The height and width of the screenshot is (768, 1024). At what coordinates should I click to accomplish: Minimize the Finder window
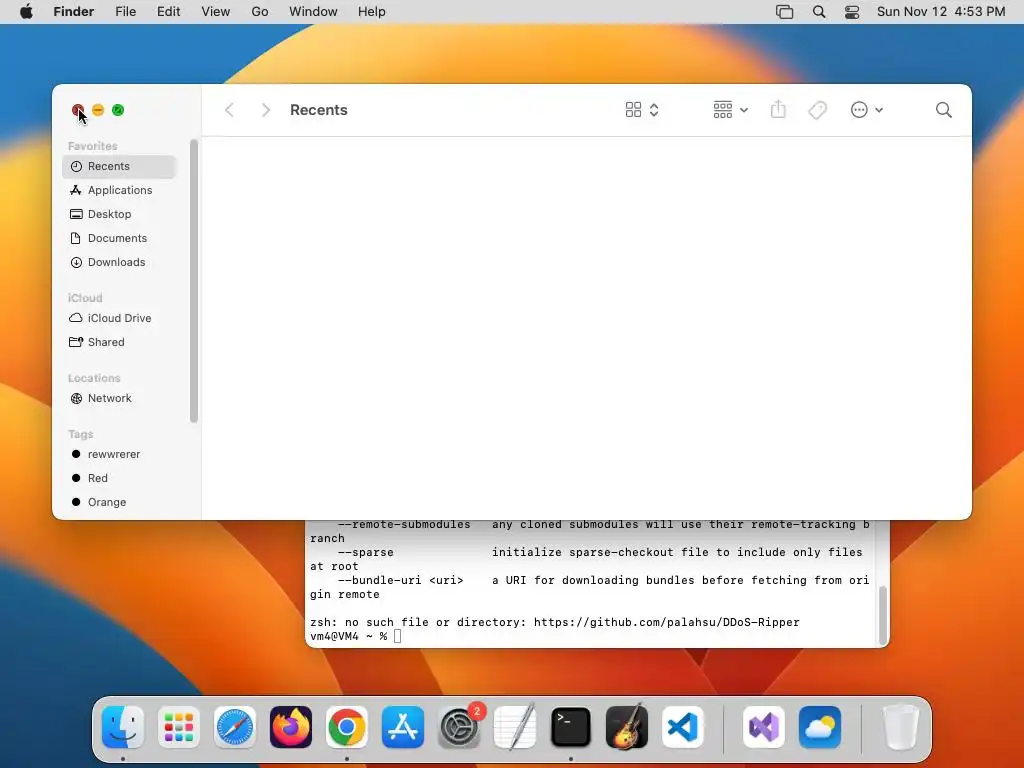pos(98,110)
